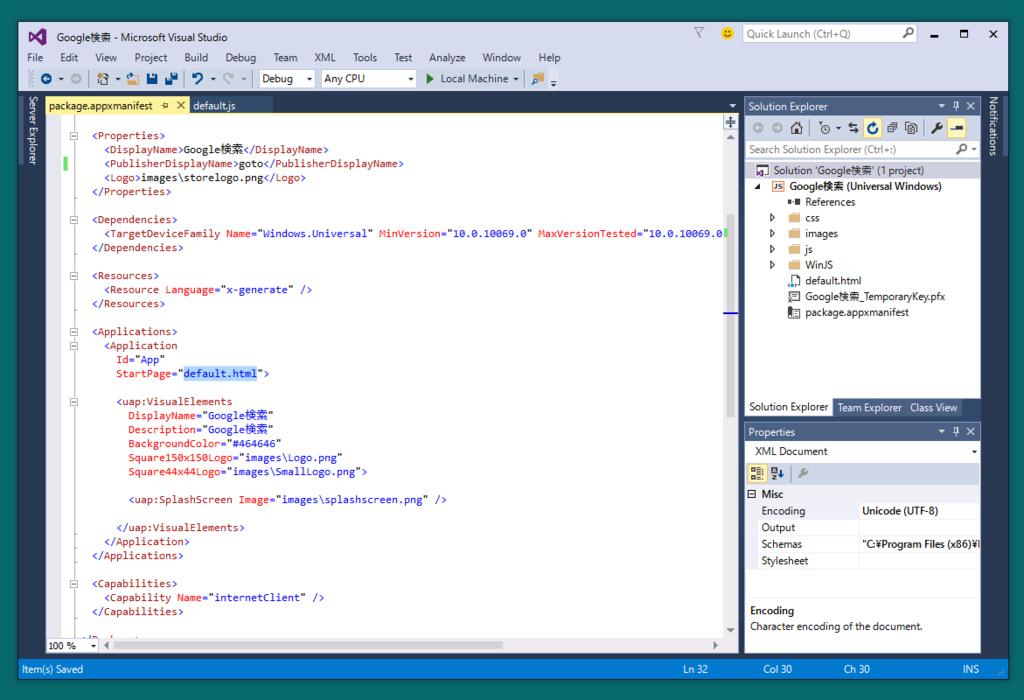
Task: Click the New Project toolbar icon
Action: coord(103,78)
